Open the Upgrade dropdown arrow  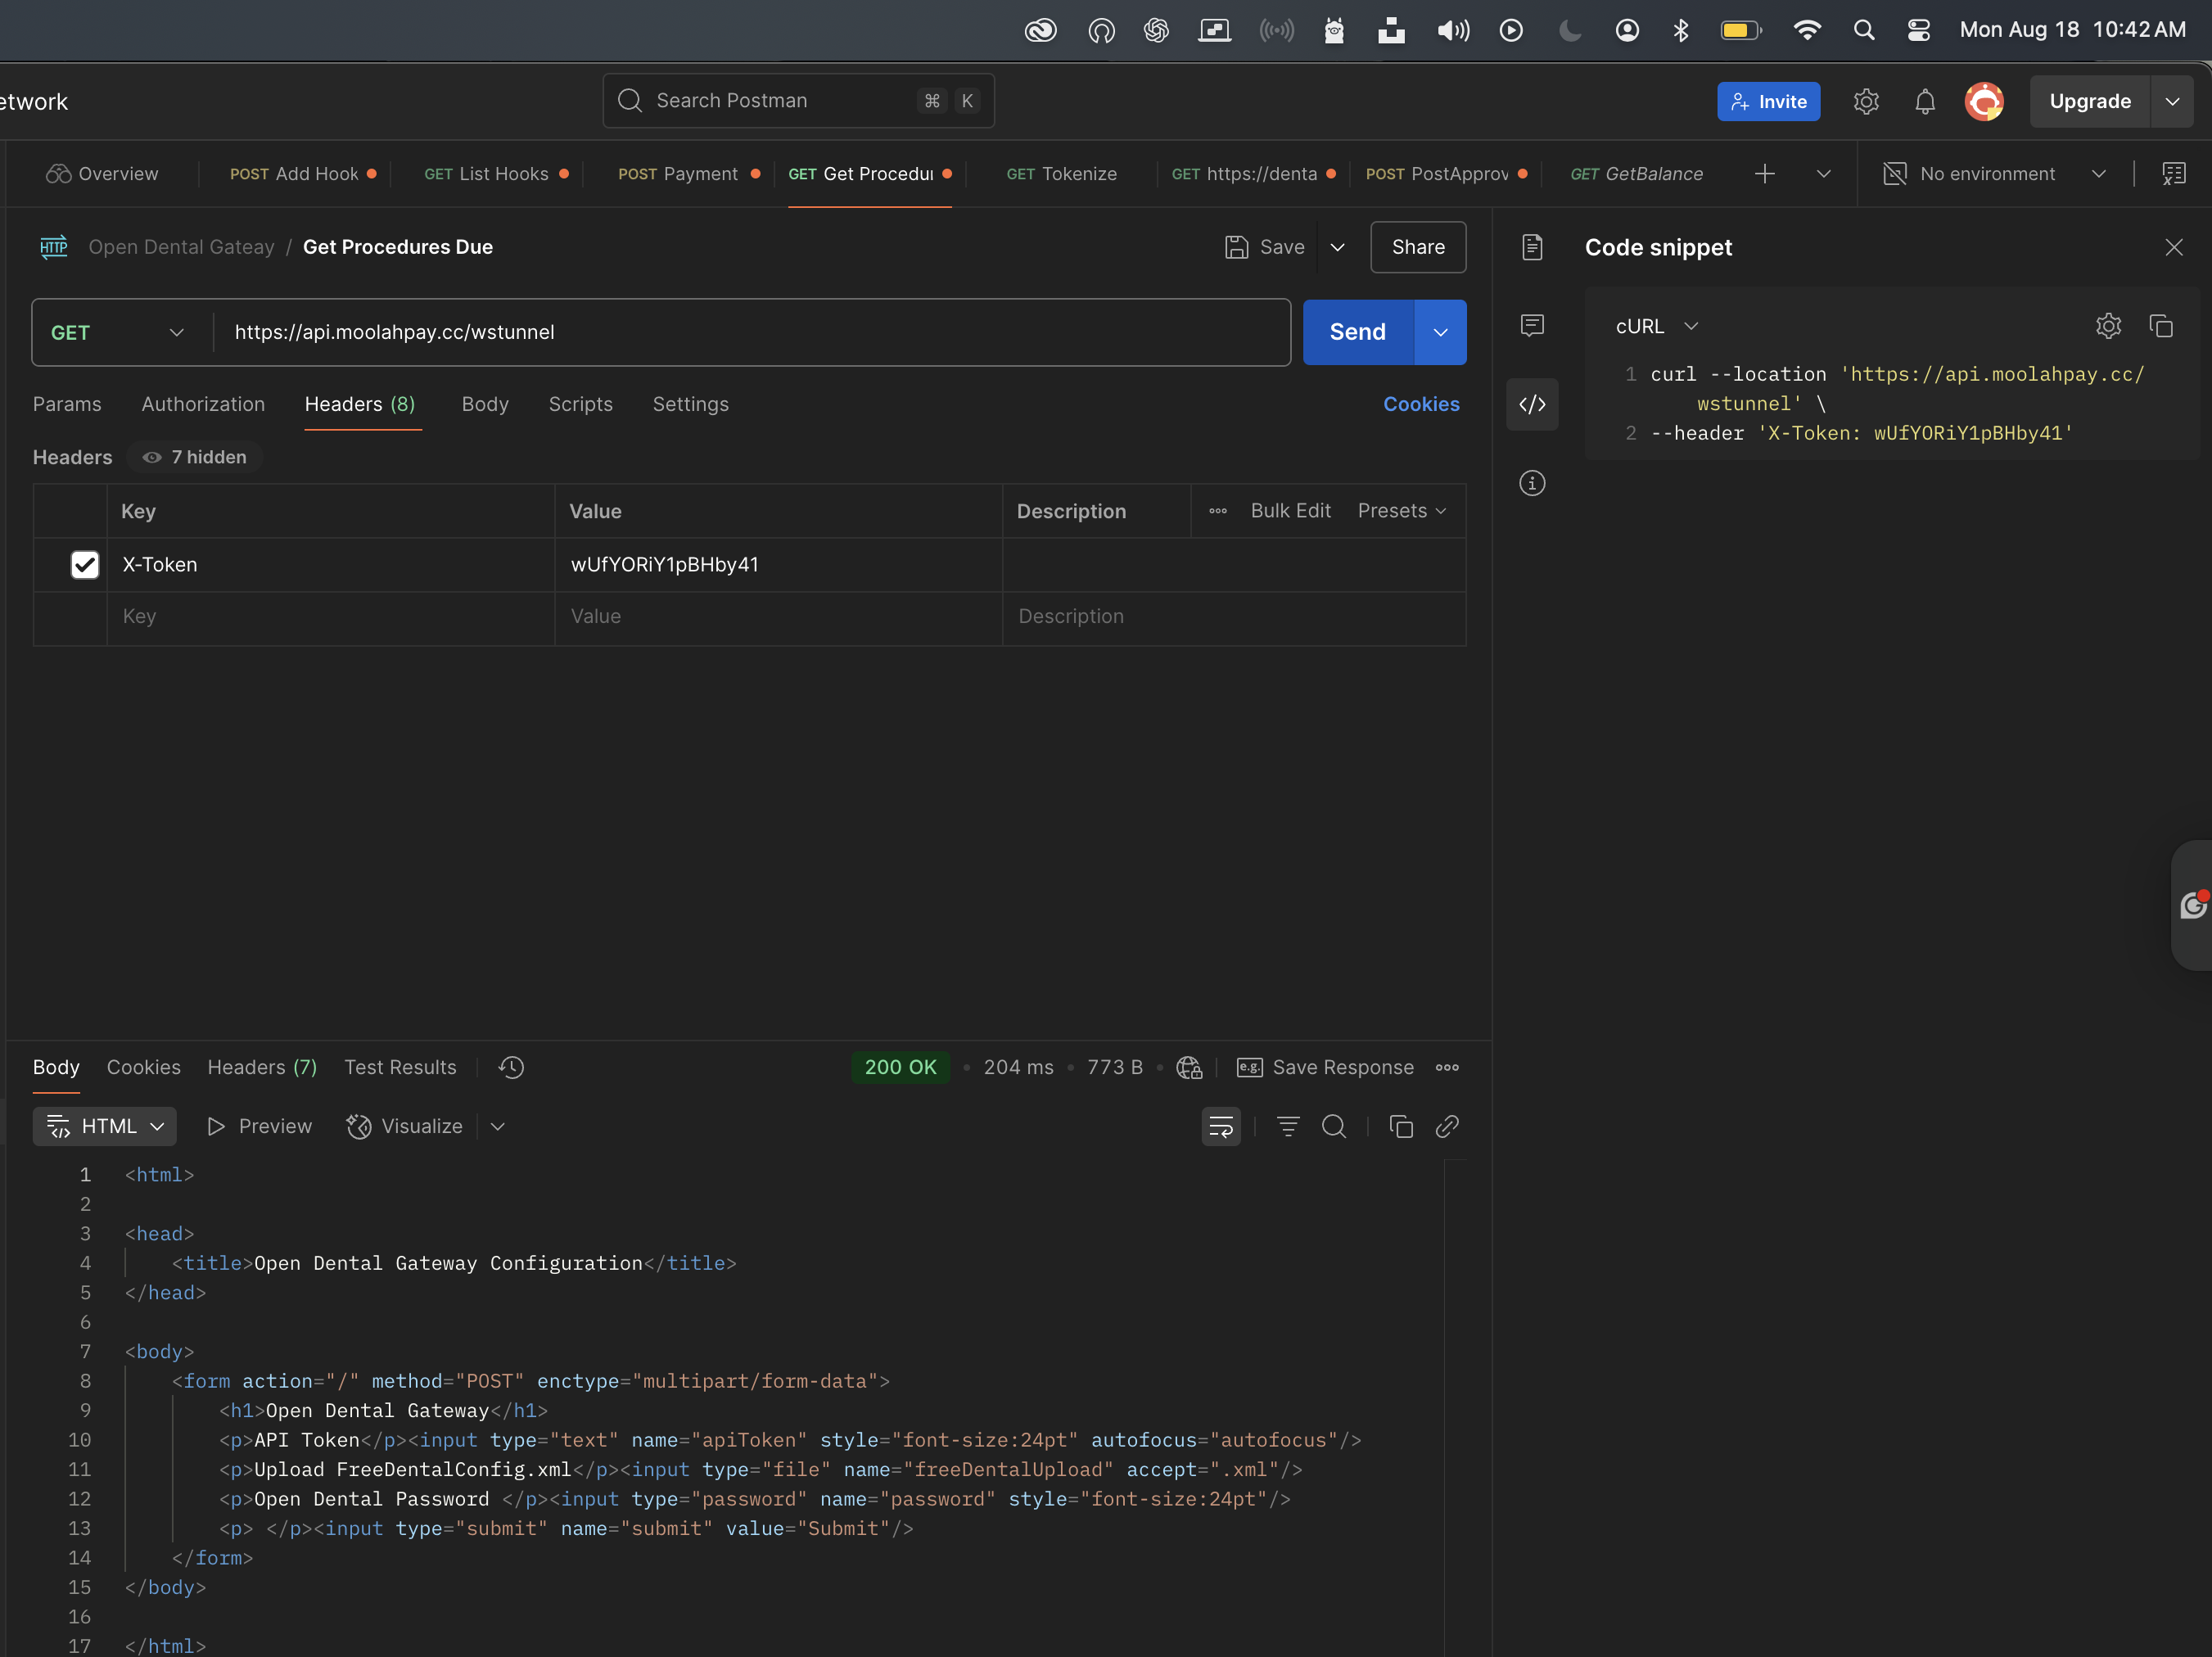click(x=2172, y=101)
